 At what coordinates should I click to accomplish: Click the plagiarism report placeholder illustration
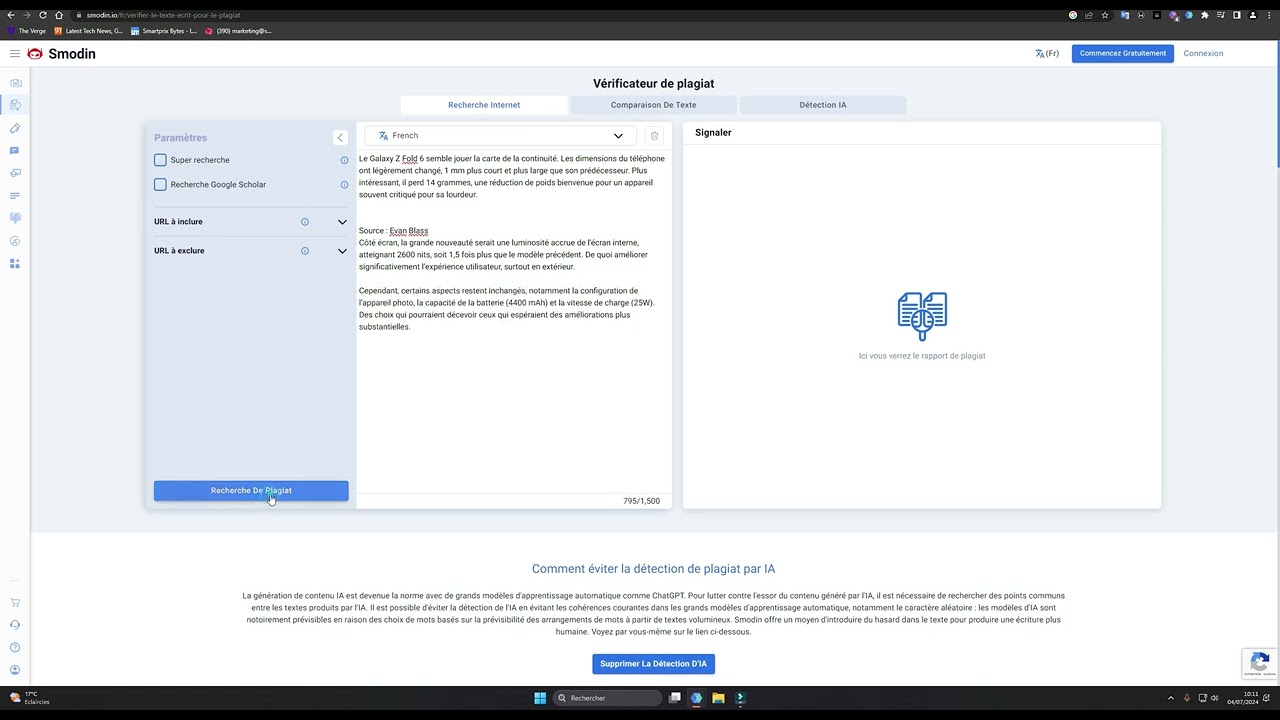coord(922,316)
